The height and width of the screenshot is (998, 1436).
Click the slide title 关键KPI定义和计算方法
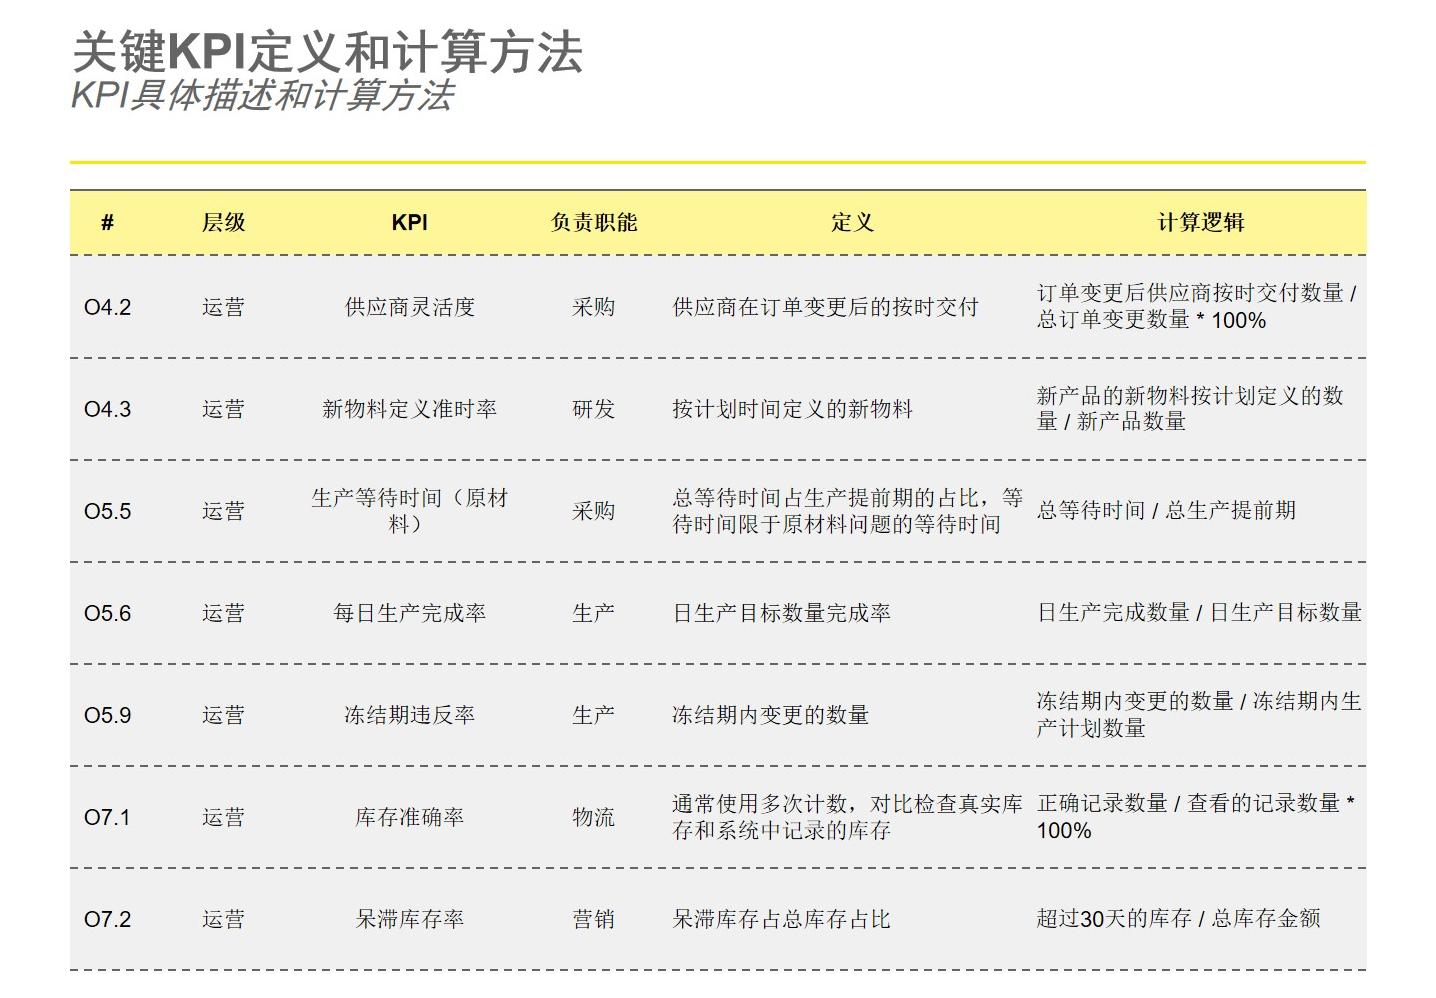point(327,52)
